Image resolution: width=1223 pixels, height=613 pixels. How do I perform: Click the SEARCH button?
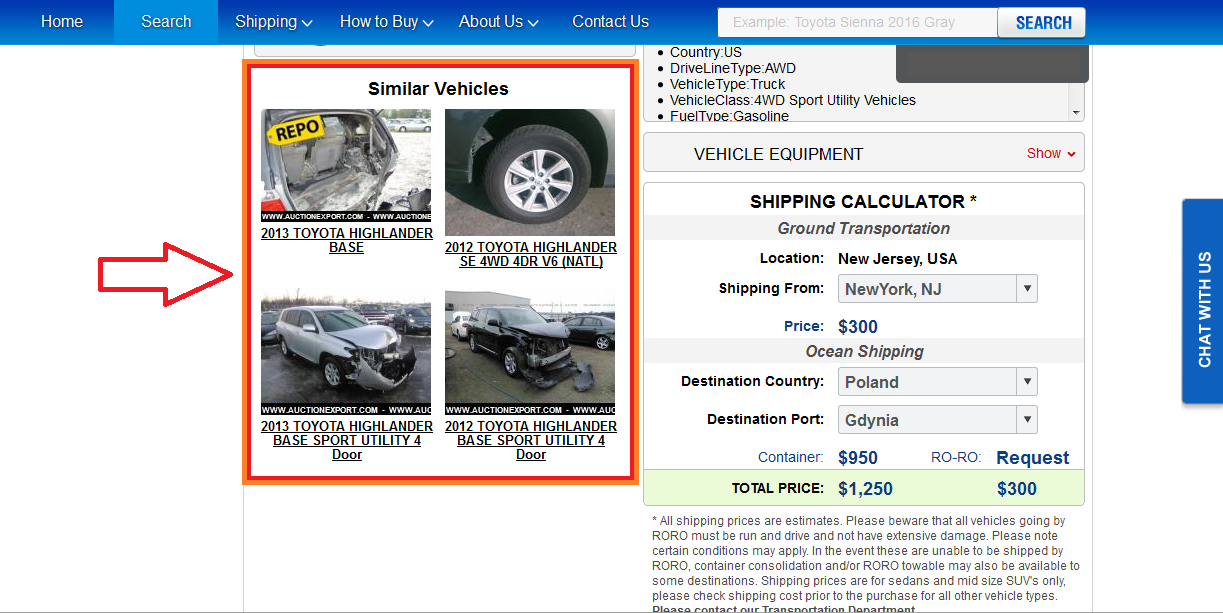pyautogui.click(x=1041, y=22)
